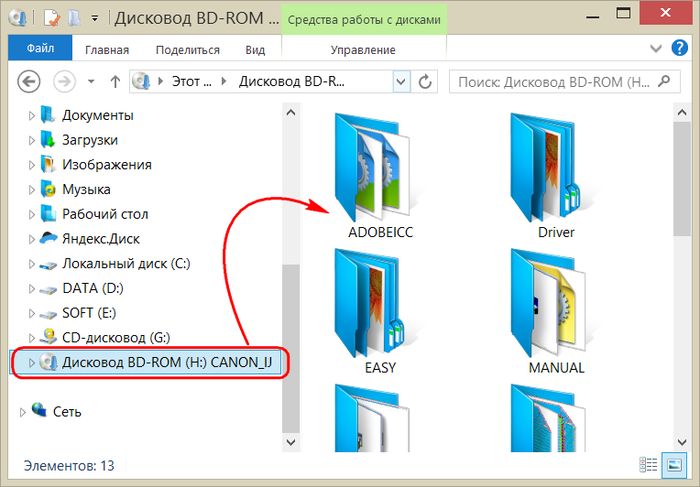Click the Documents folder icon in sidebar
Viewport: 700px width, 487px height.
(x=47, y=115)
